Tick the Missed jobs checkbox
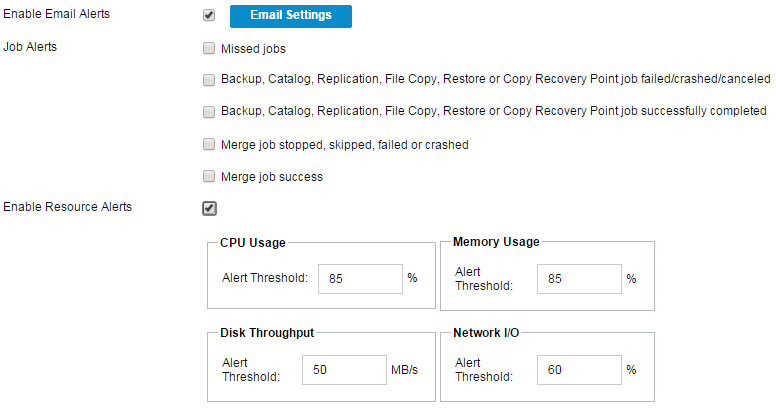The width and height of the screenshot is (776, 409). [209, 48]
